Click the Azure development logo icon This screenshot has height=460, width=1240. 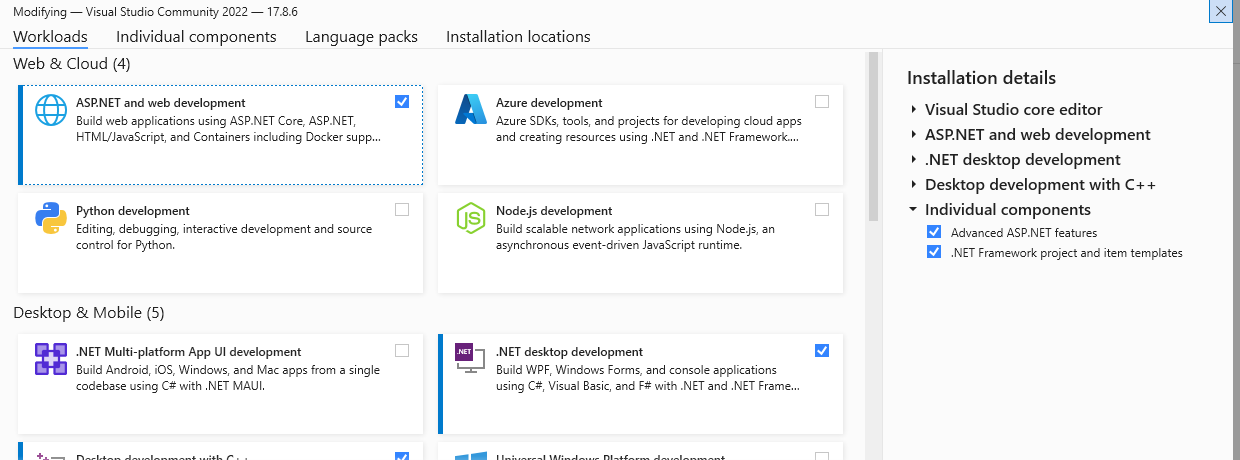[x=470, y=110]
